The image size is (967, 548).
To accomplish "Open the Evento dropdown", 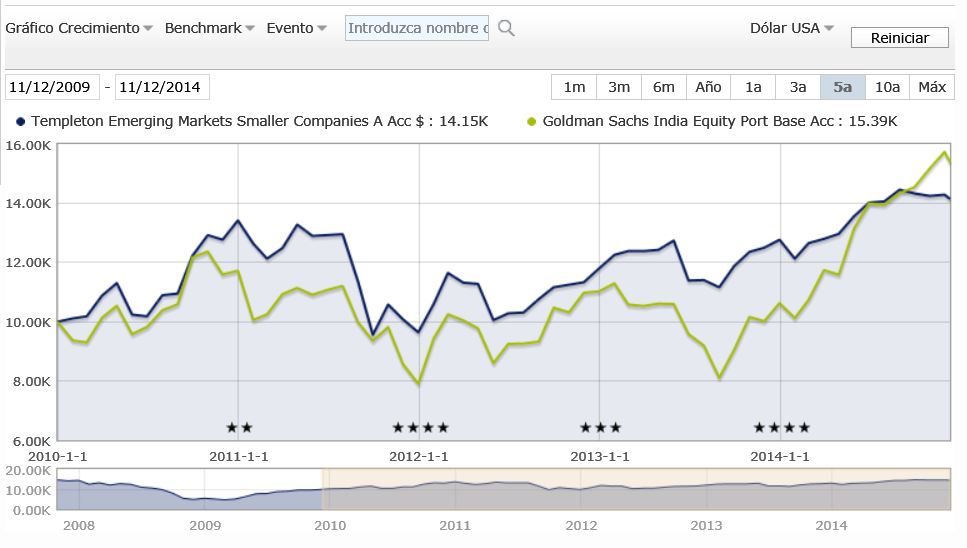I will [x=296, y=28].
